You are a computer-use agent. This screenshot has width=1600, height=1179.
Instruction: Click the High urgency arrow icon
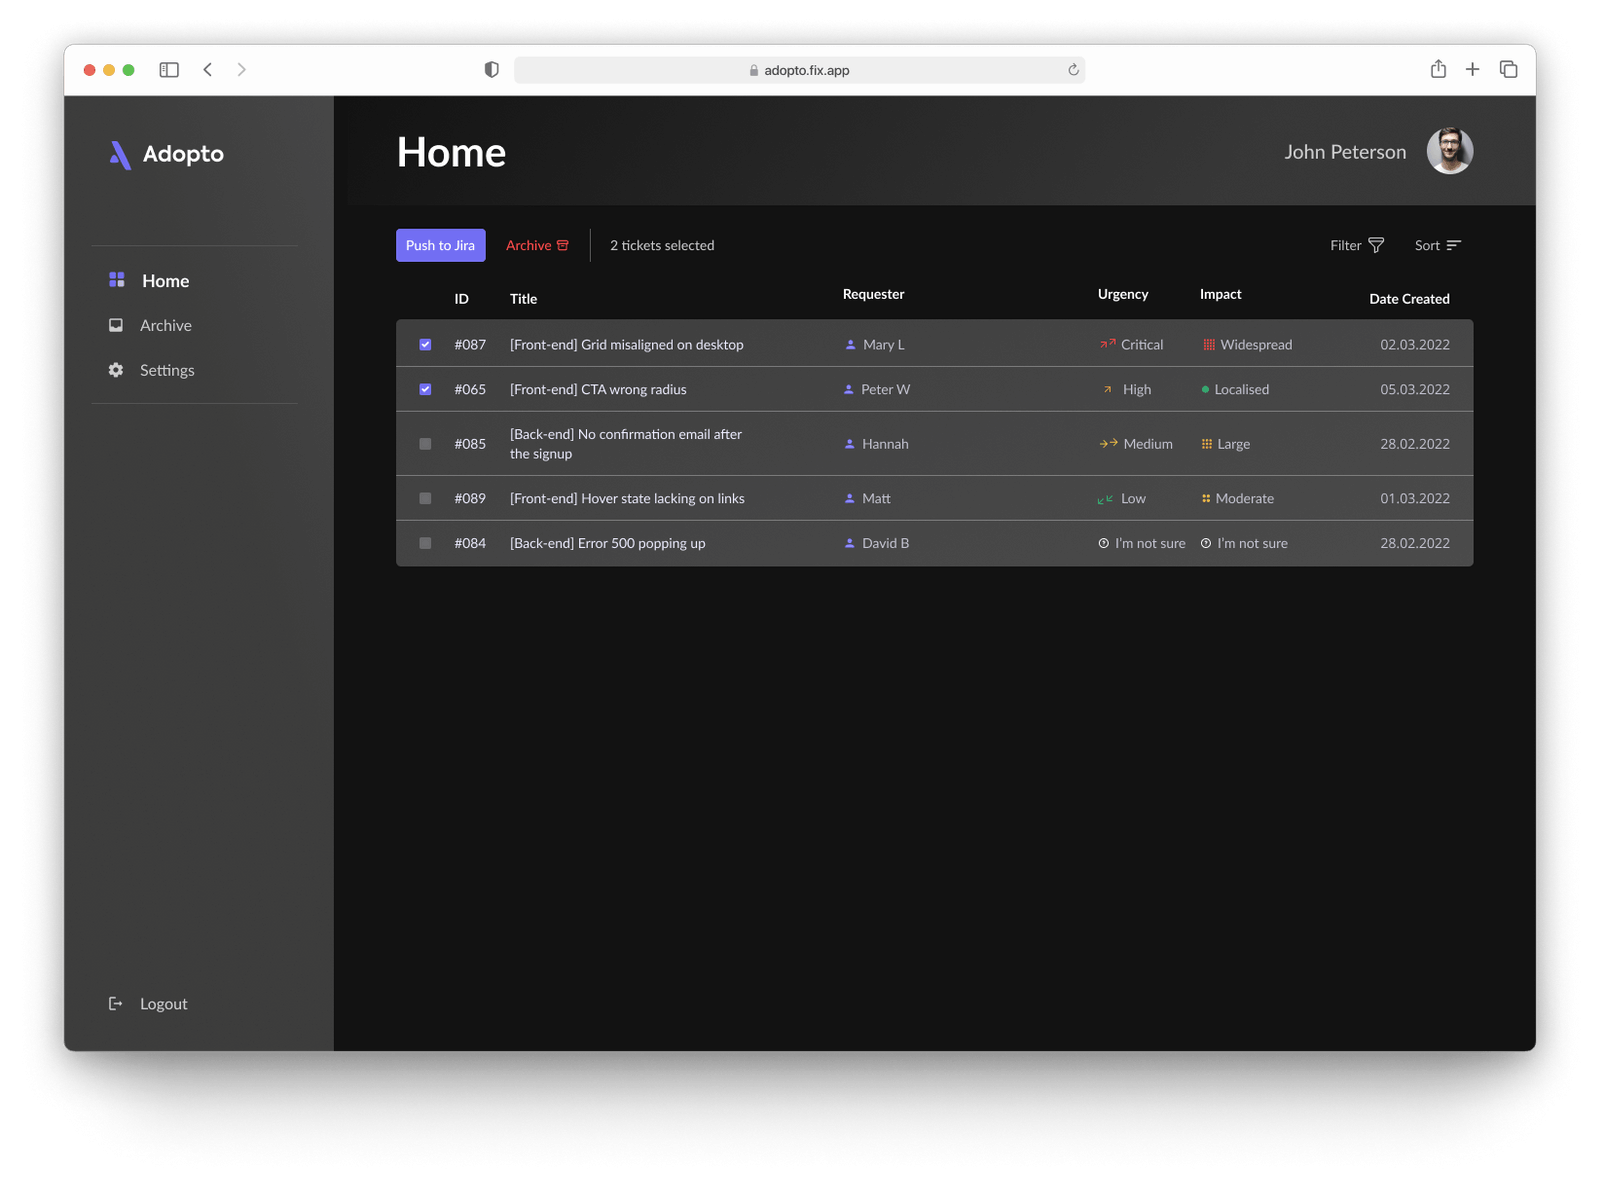[1108, 389]
